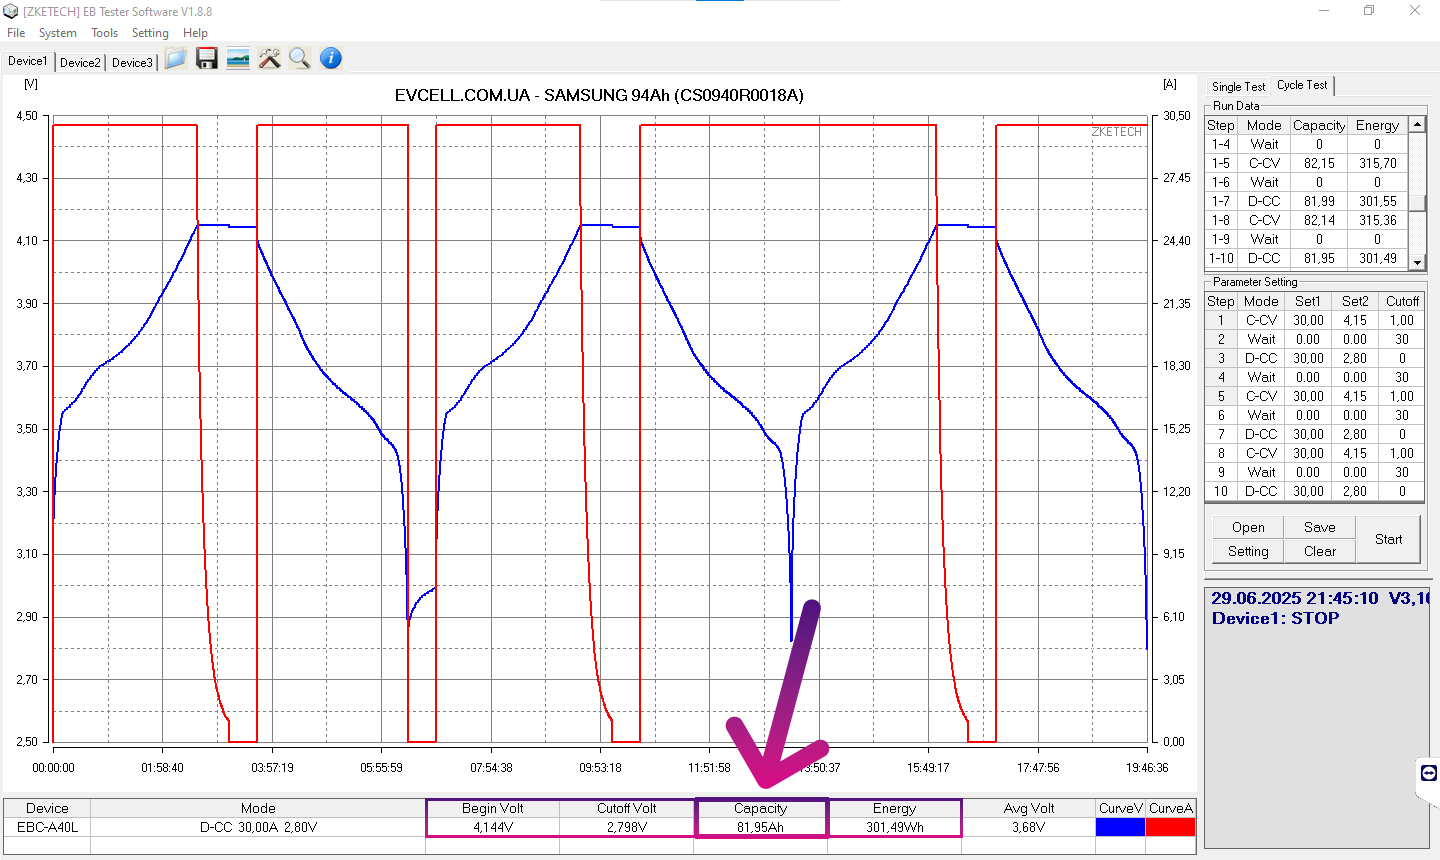This screenshot has height=860, width=1440.
Task: Click the magnifying glass icon
Action: (x=299, y=58)
